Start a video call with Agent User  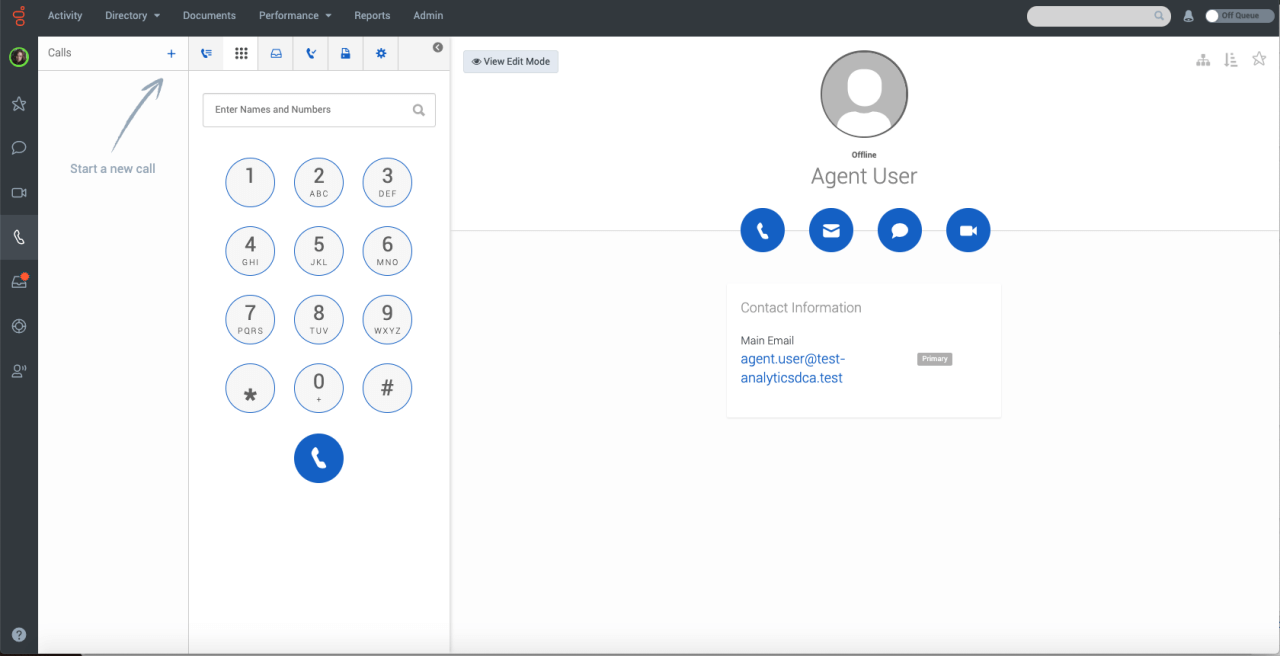968,229
